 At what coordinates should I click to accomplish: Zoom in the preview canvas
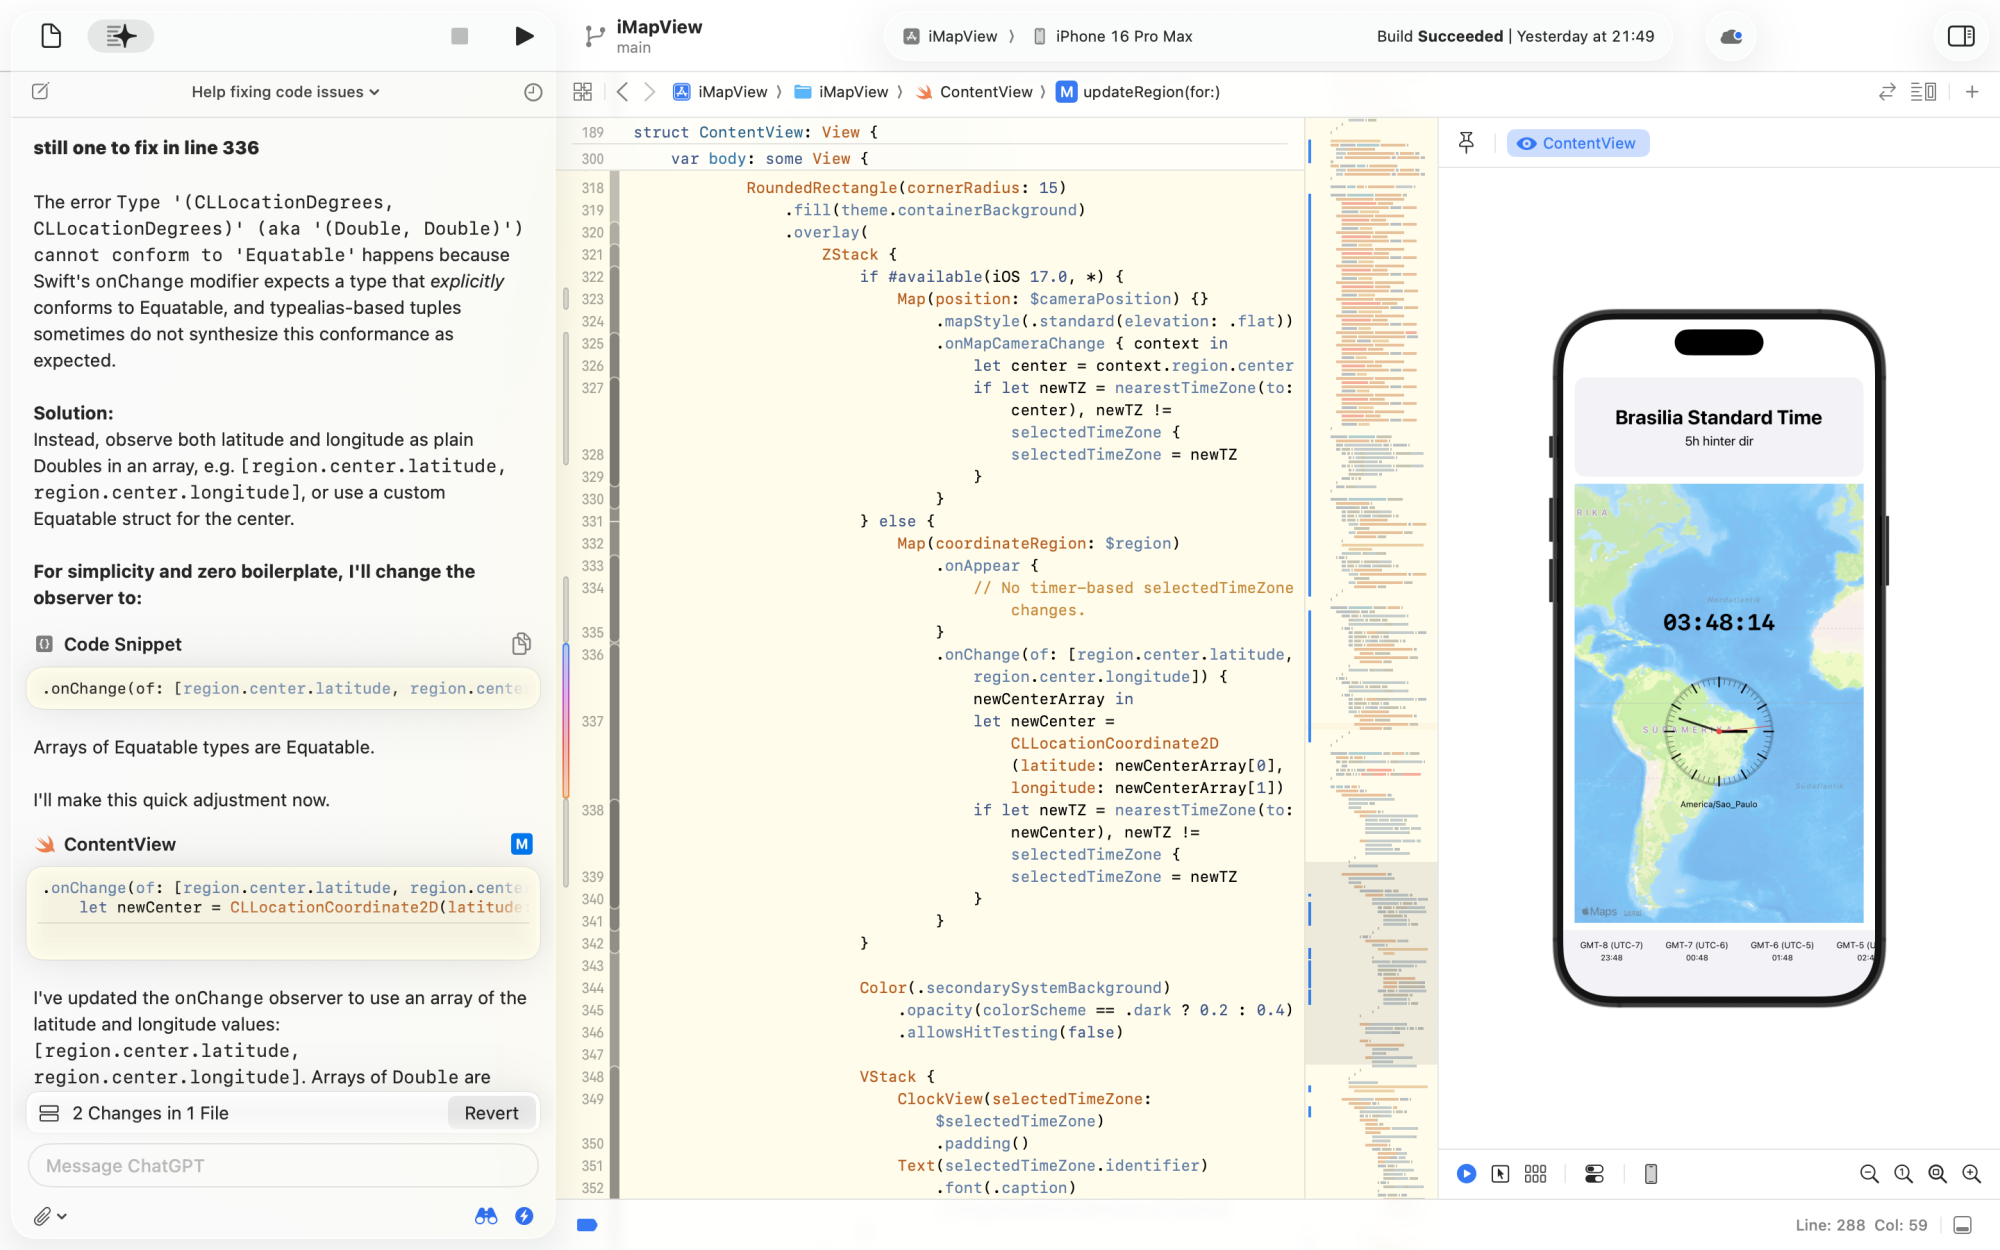coord(1971,1174)
